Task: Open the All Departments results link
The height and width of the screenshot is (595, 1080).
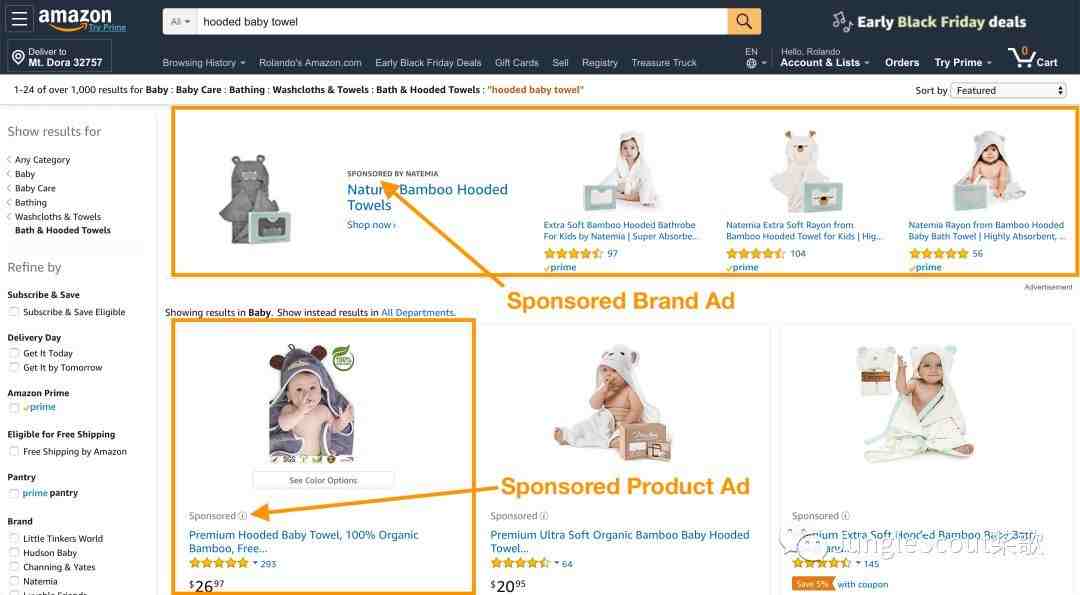Action: tap(418, 313)
